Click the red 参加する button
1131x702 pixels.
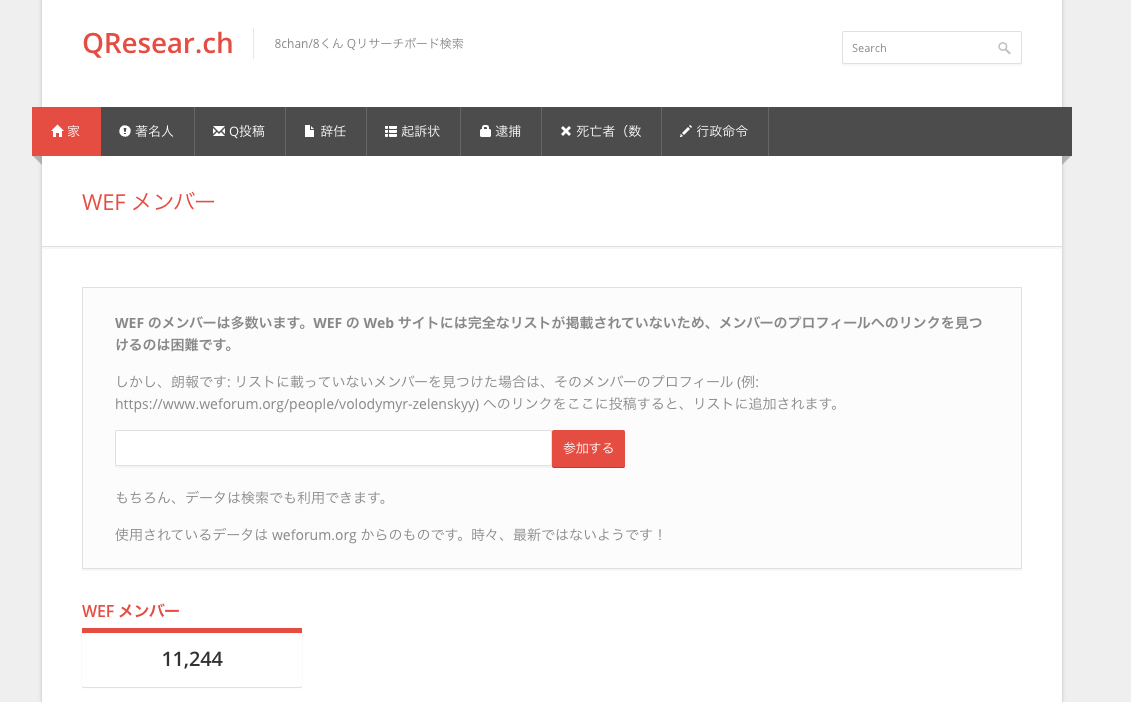pos(588,449)
